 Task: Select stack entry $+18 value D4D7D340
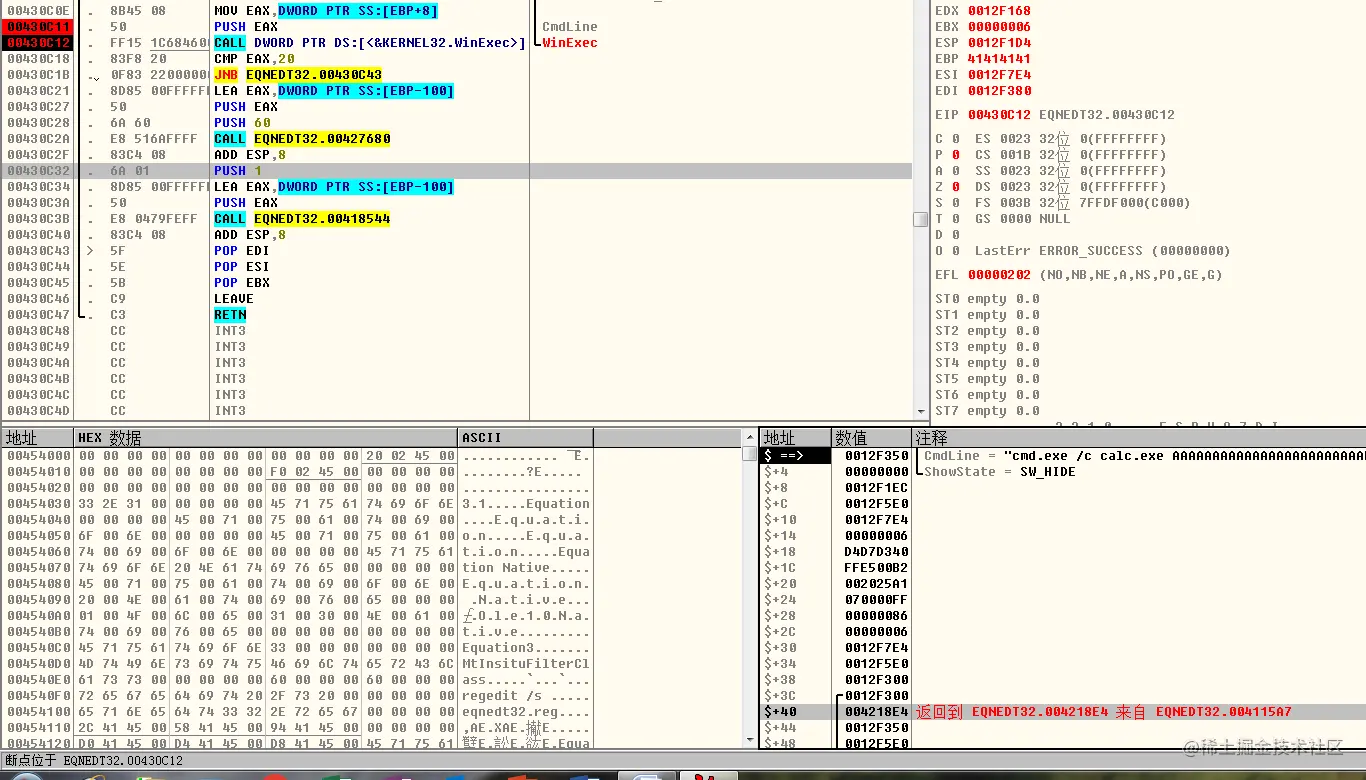(x=836, y=552)
